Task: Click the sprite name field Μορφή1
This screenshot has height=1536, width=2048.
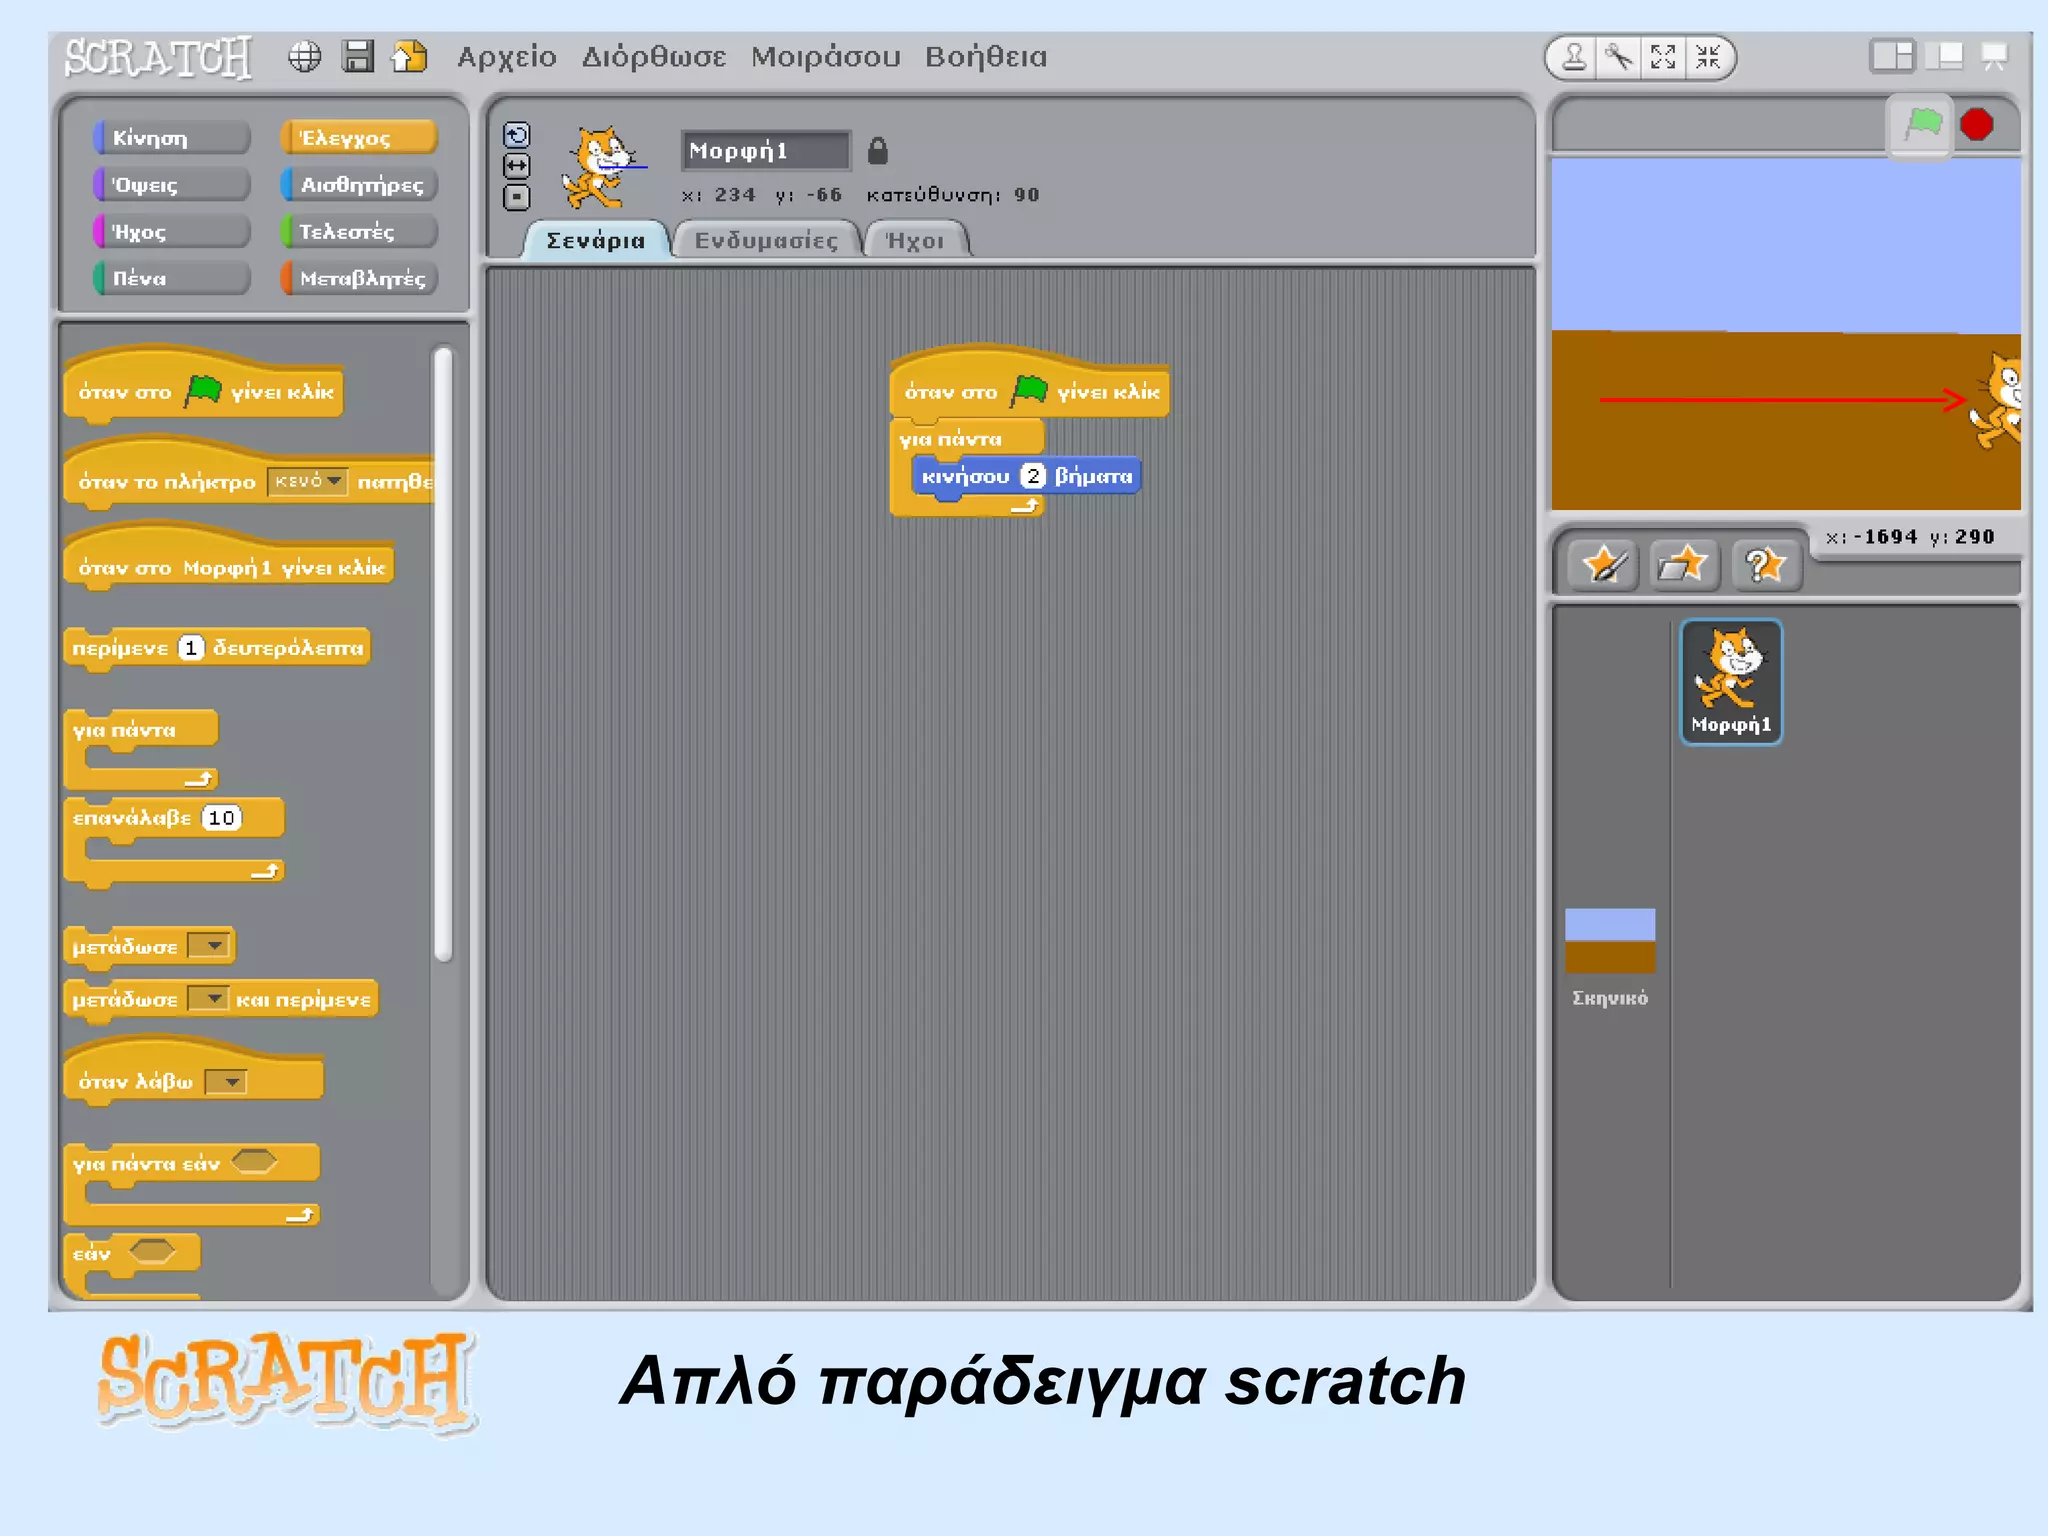Action: coord(765,151)
